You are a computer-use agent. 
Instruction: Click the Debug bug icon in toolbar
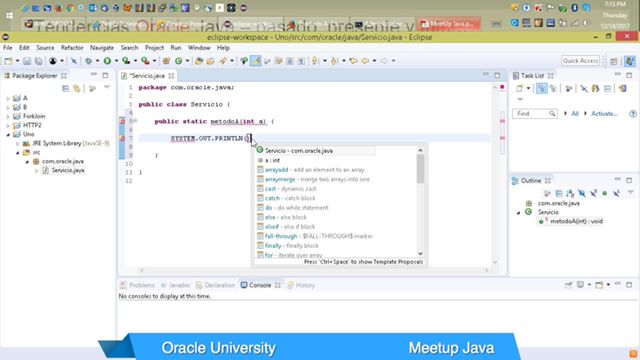coord(88,61)
